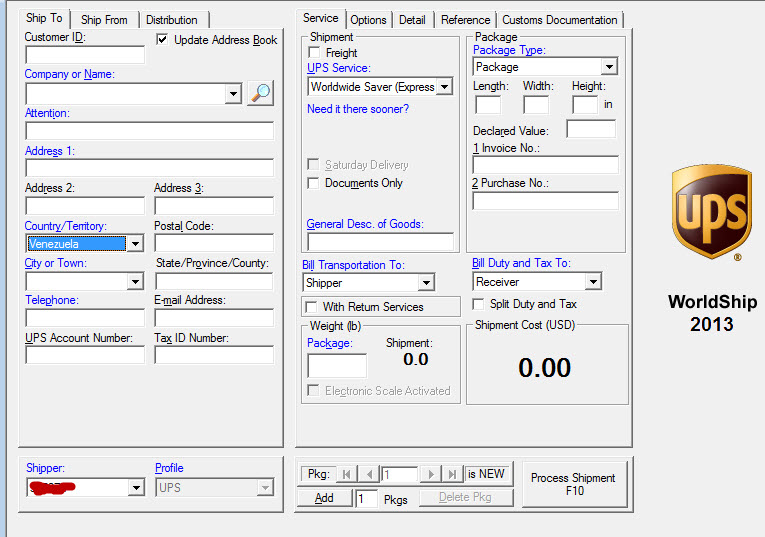Click the Need it there sooner link
The image size is (765, 537).
358,109
